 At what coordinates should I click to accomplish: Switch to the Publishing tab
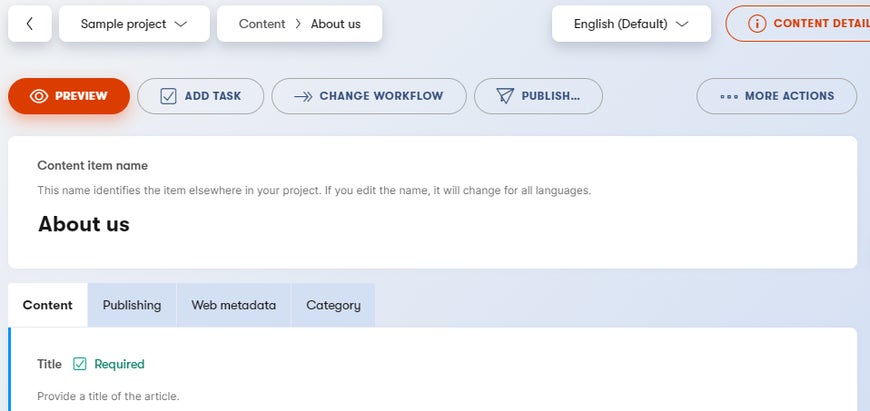132,305
